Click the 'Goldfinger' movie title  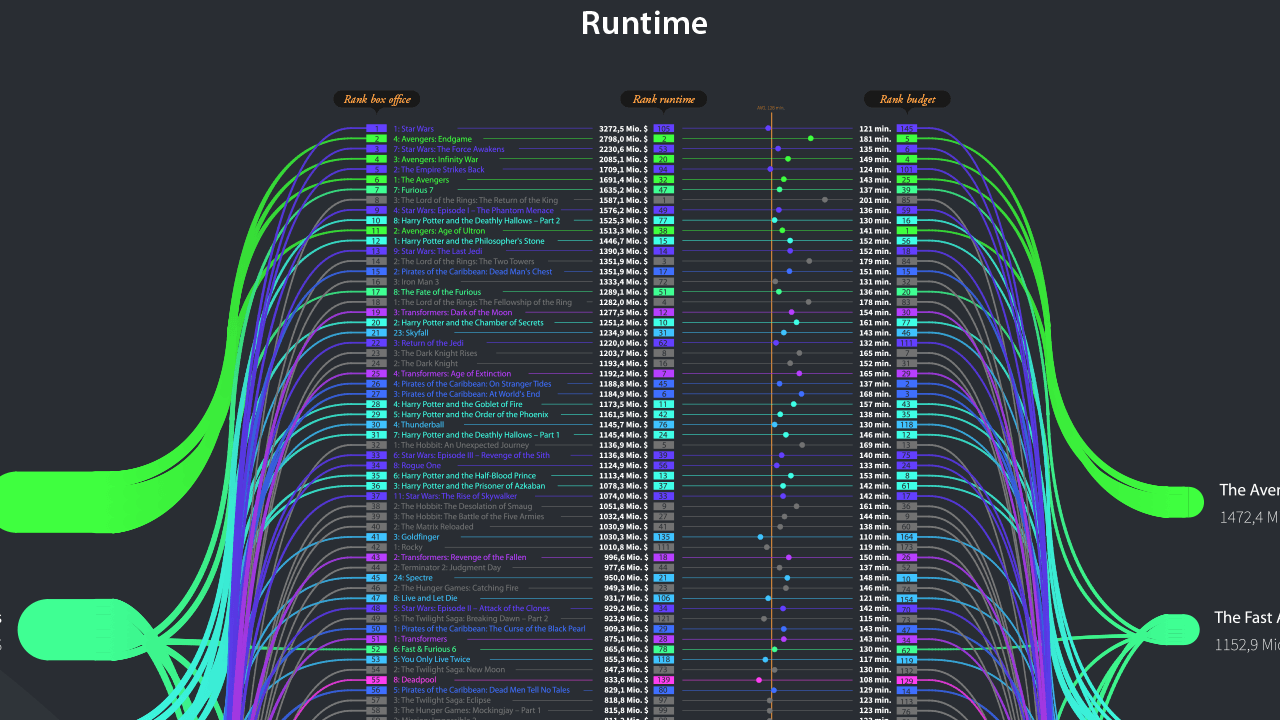(416, 537)
